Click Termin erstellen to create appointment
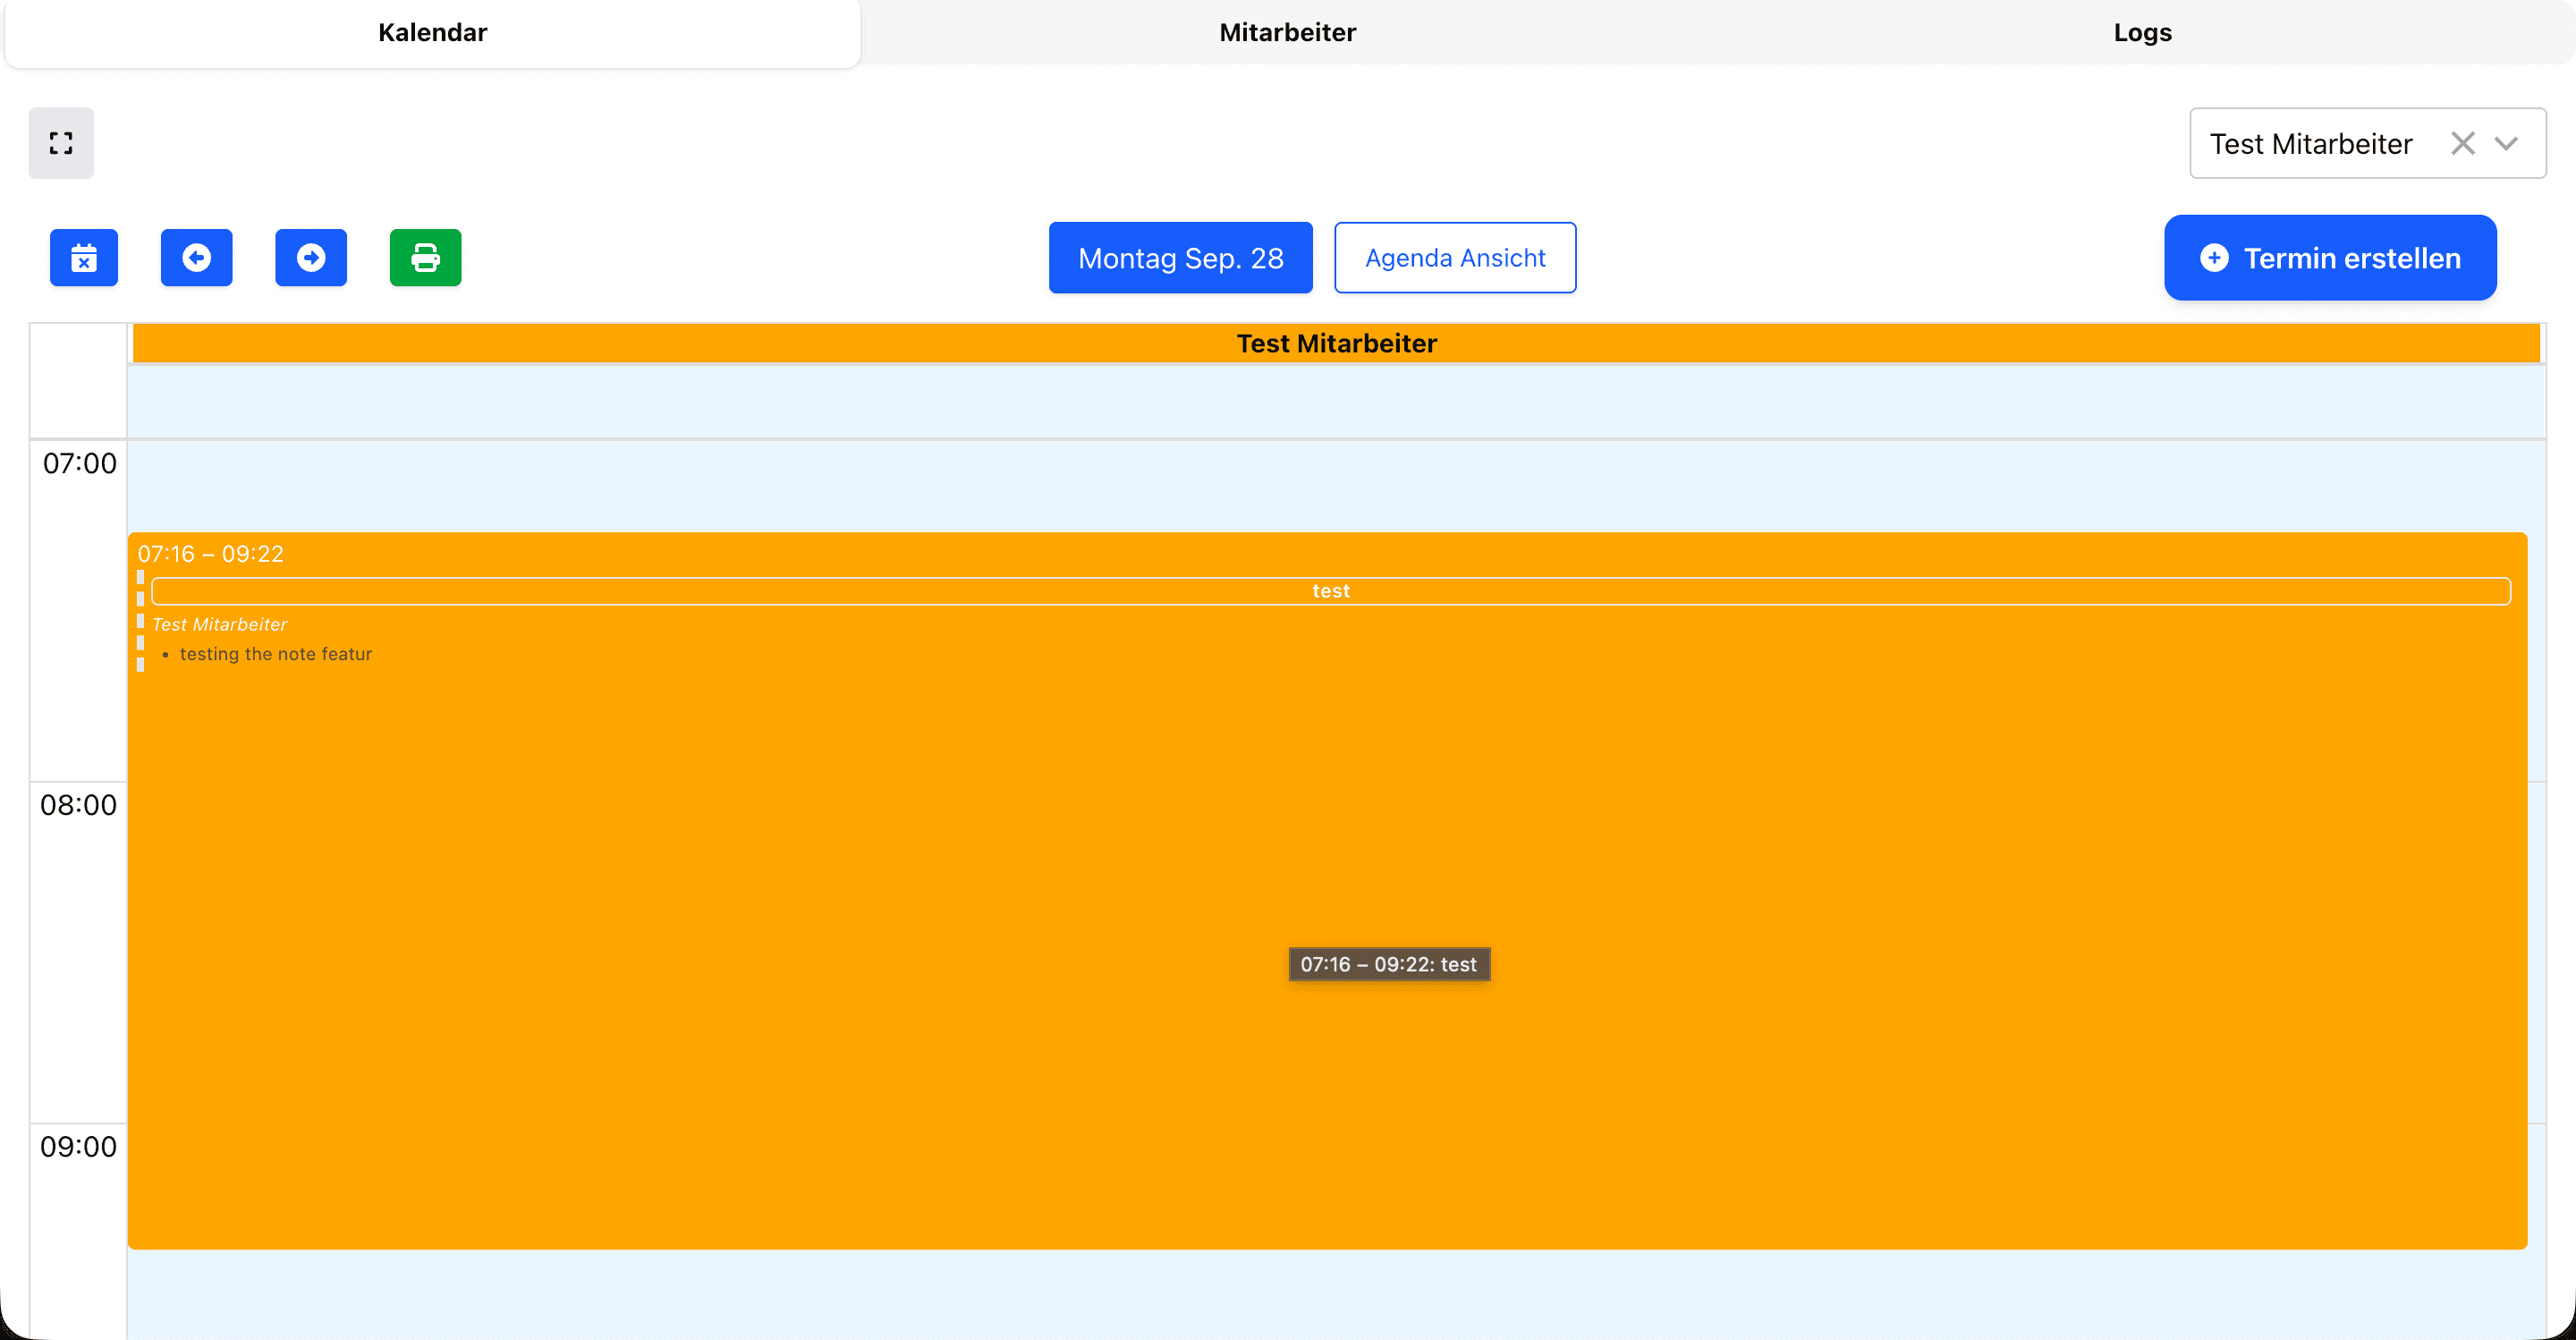This screenshot has width=2576, height=1340. (x=2330, y=258)
